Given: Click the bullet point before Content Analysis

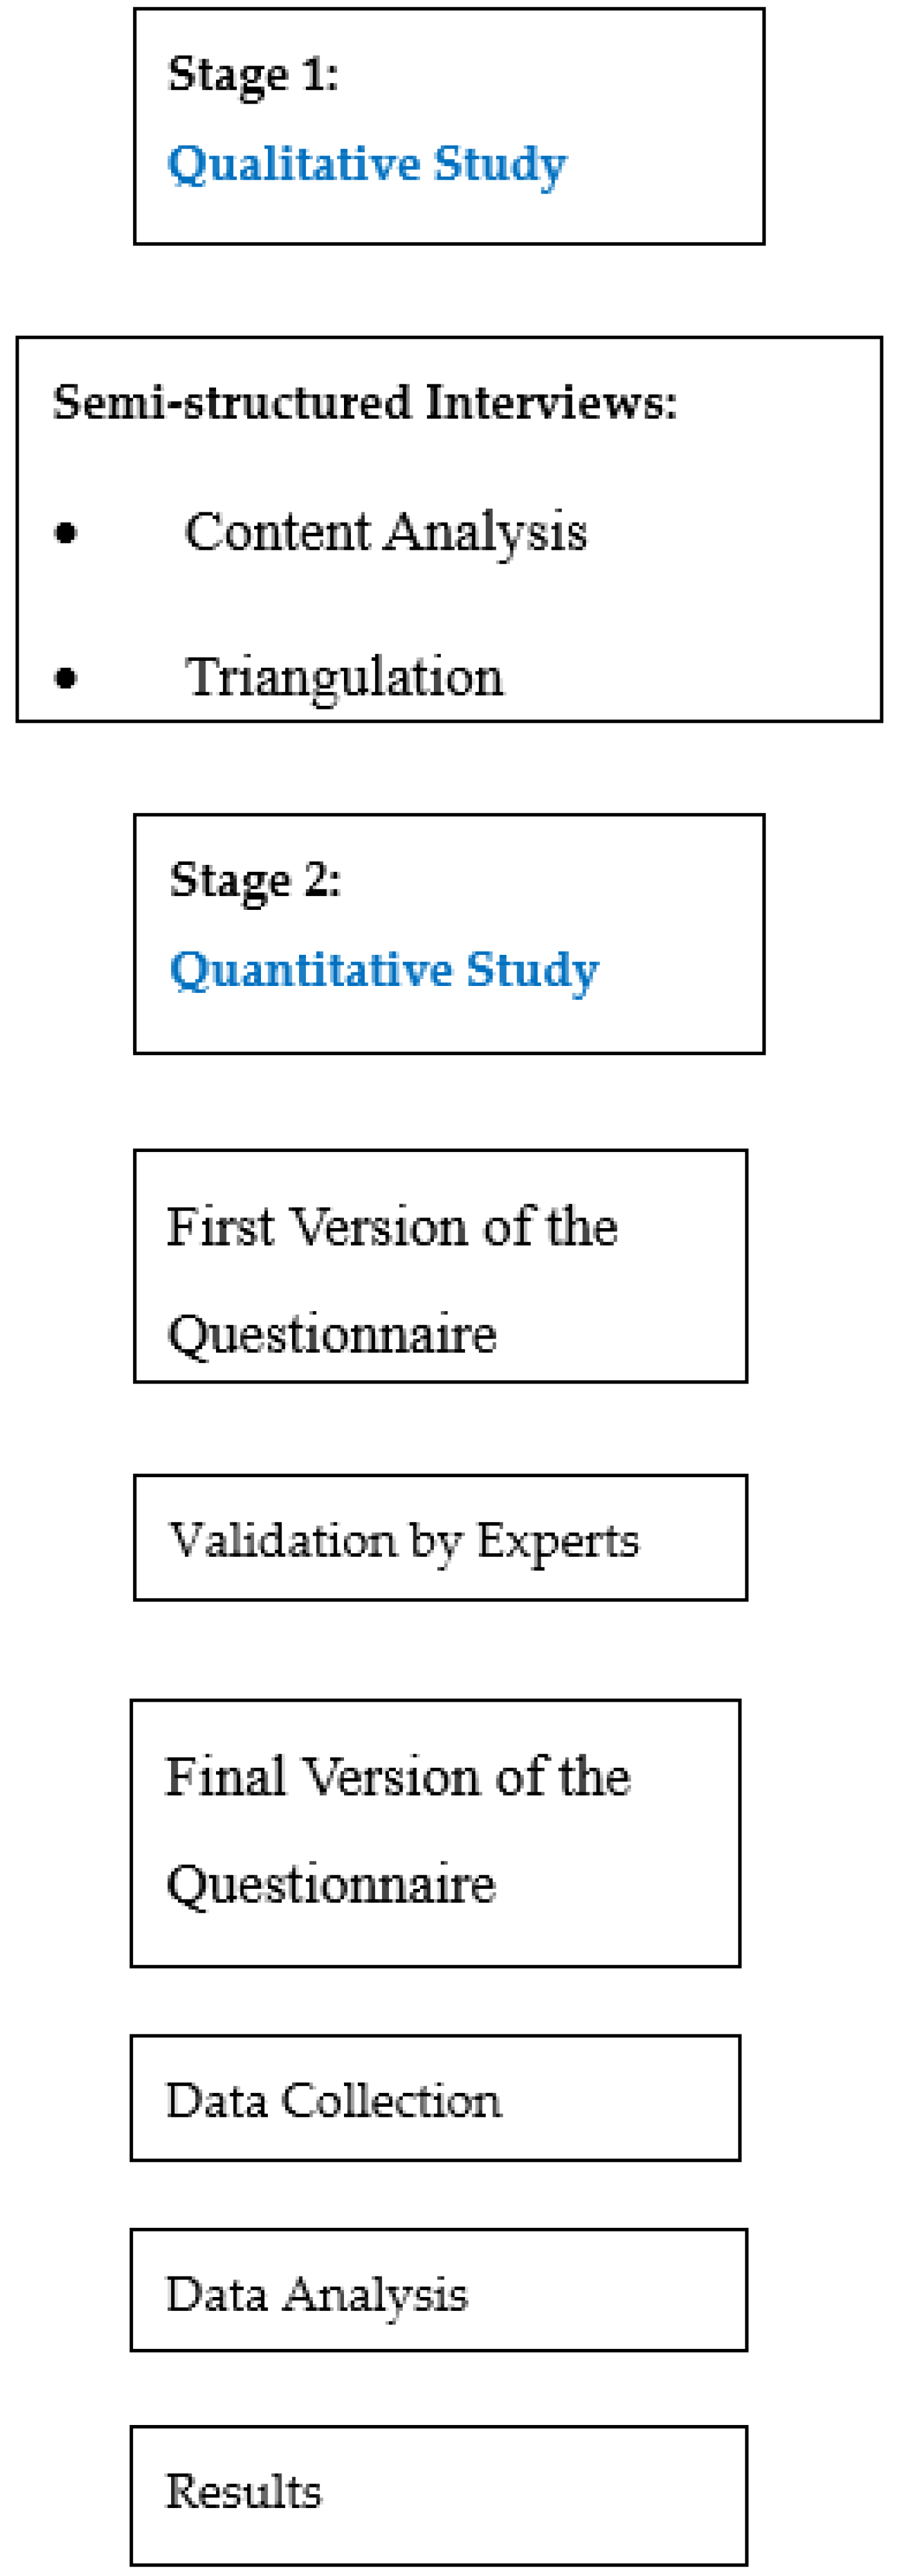Looking at the screenshot, I should pyautogui.click(x=66, y=533).
